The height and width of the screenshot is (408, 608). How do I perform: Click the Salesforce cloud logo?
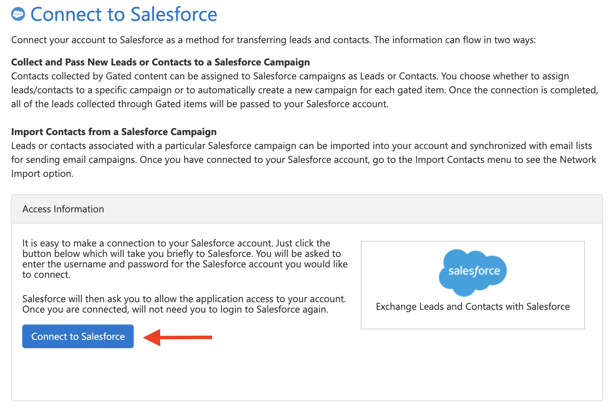pyautogui.click(x=473, y=272)
